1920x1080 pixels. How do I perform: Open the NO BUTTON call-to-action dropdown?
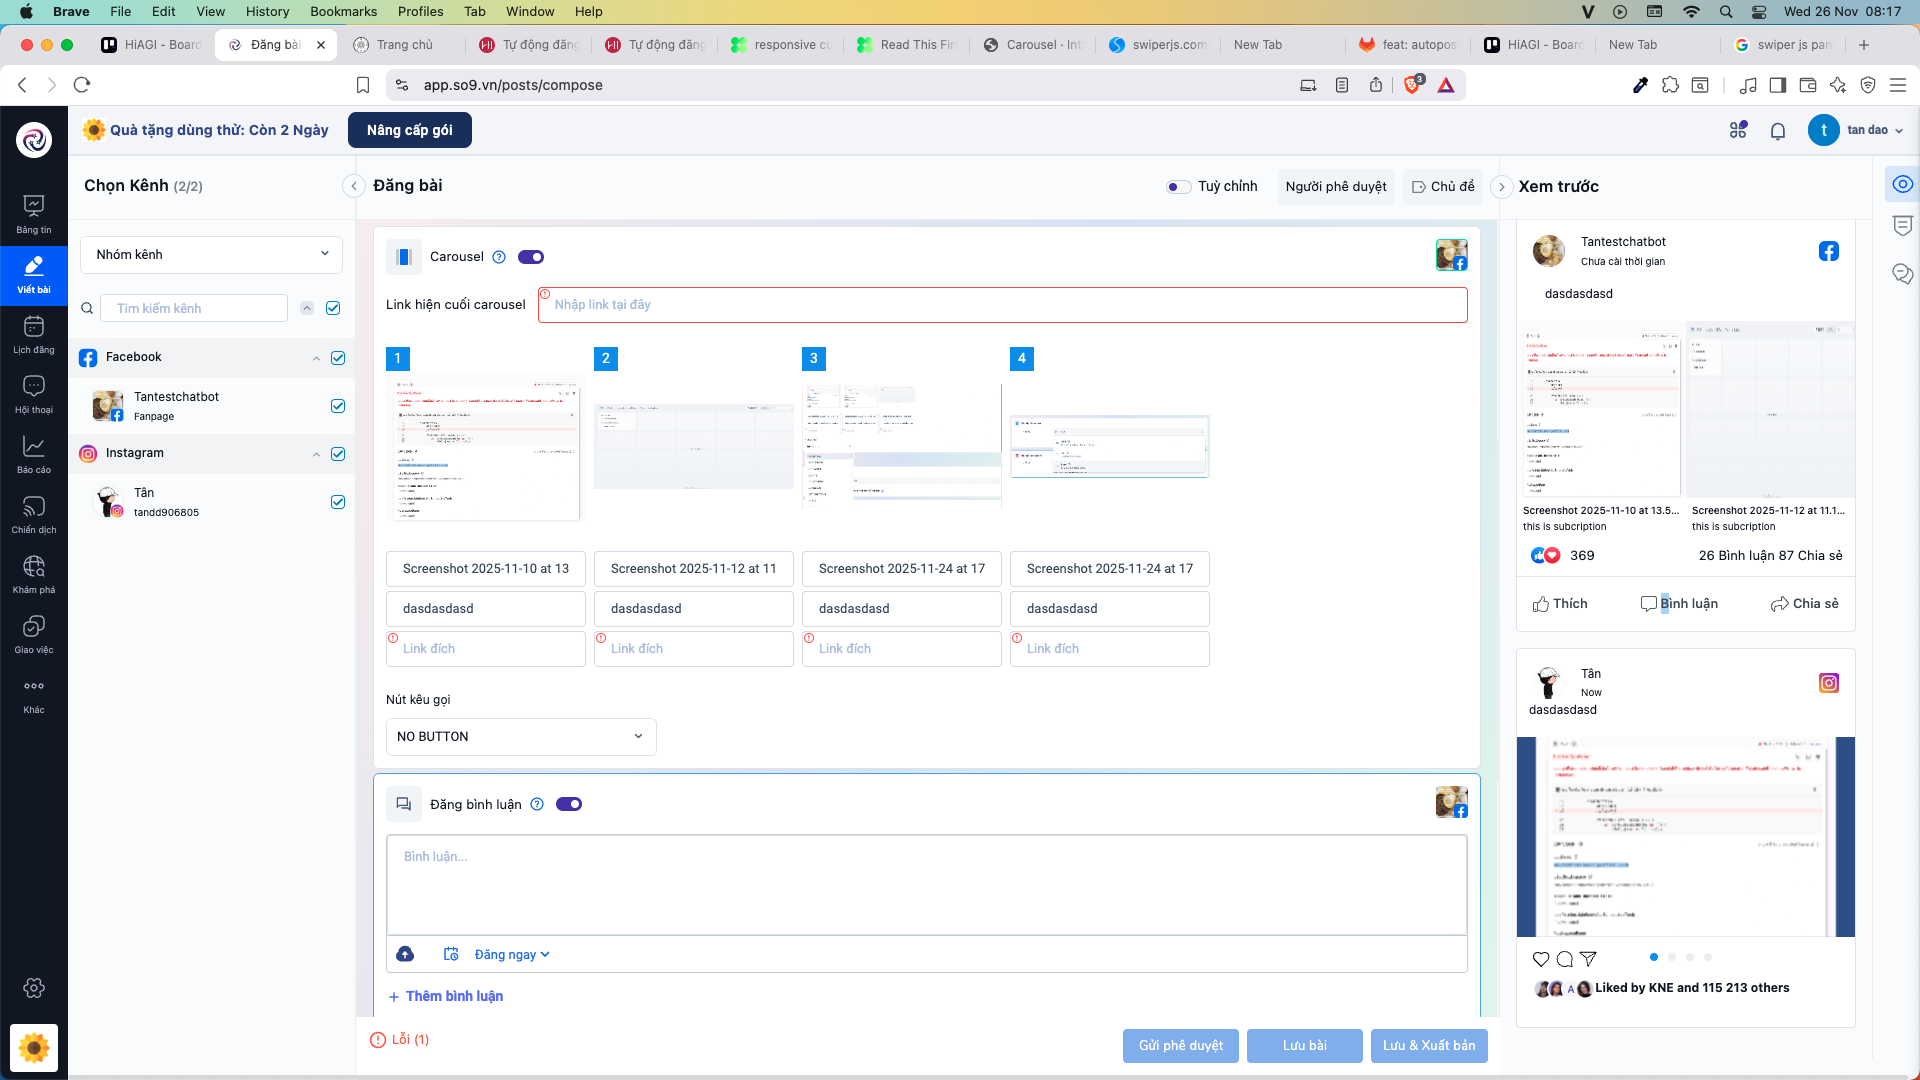520,737
